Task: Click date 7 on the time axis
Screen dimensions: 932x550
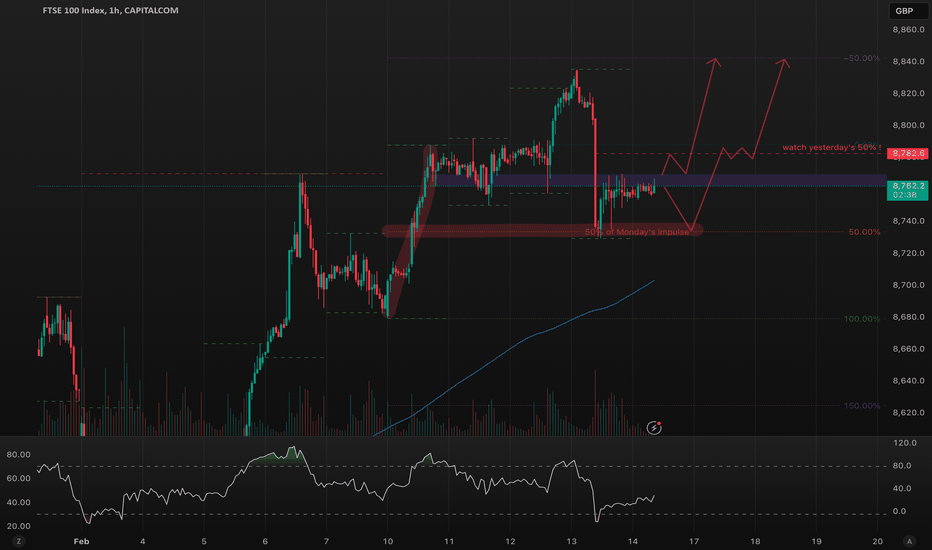Action: point(326,541)
